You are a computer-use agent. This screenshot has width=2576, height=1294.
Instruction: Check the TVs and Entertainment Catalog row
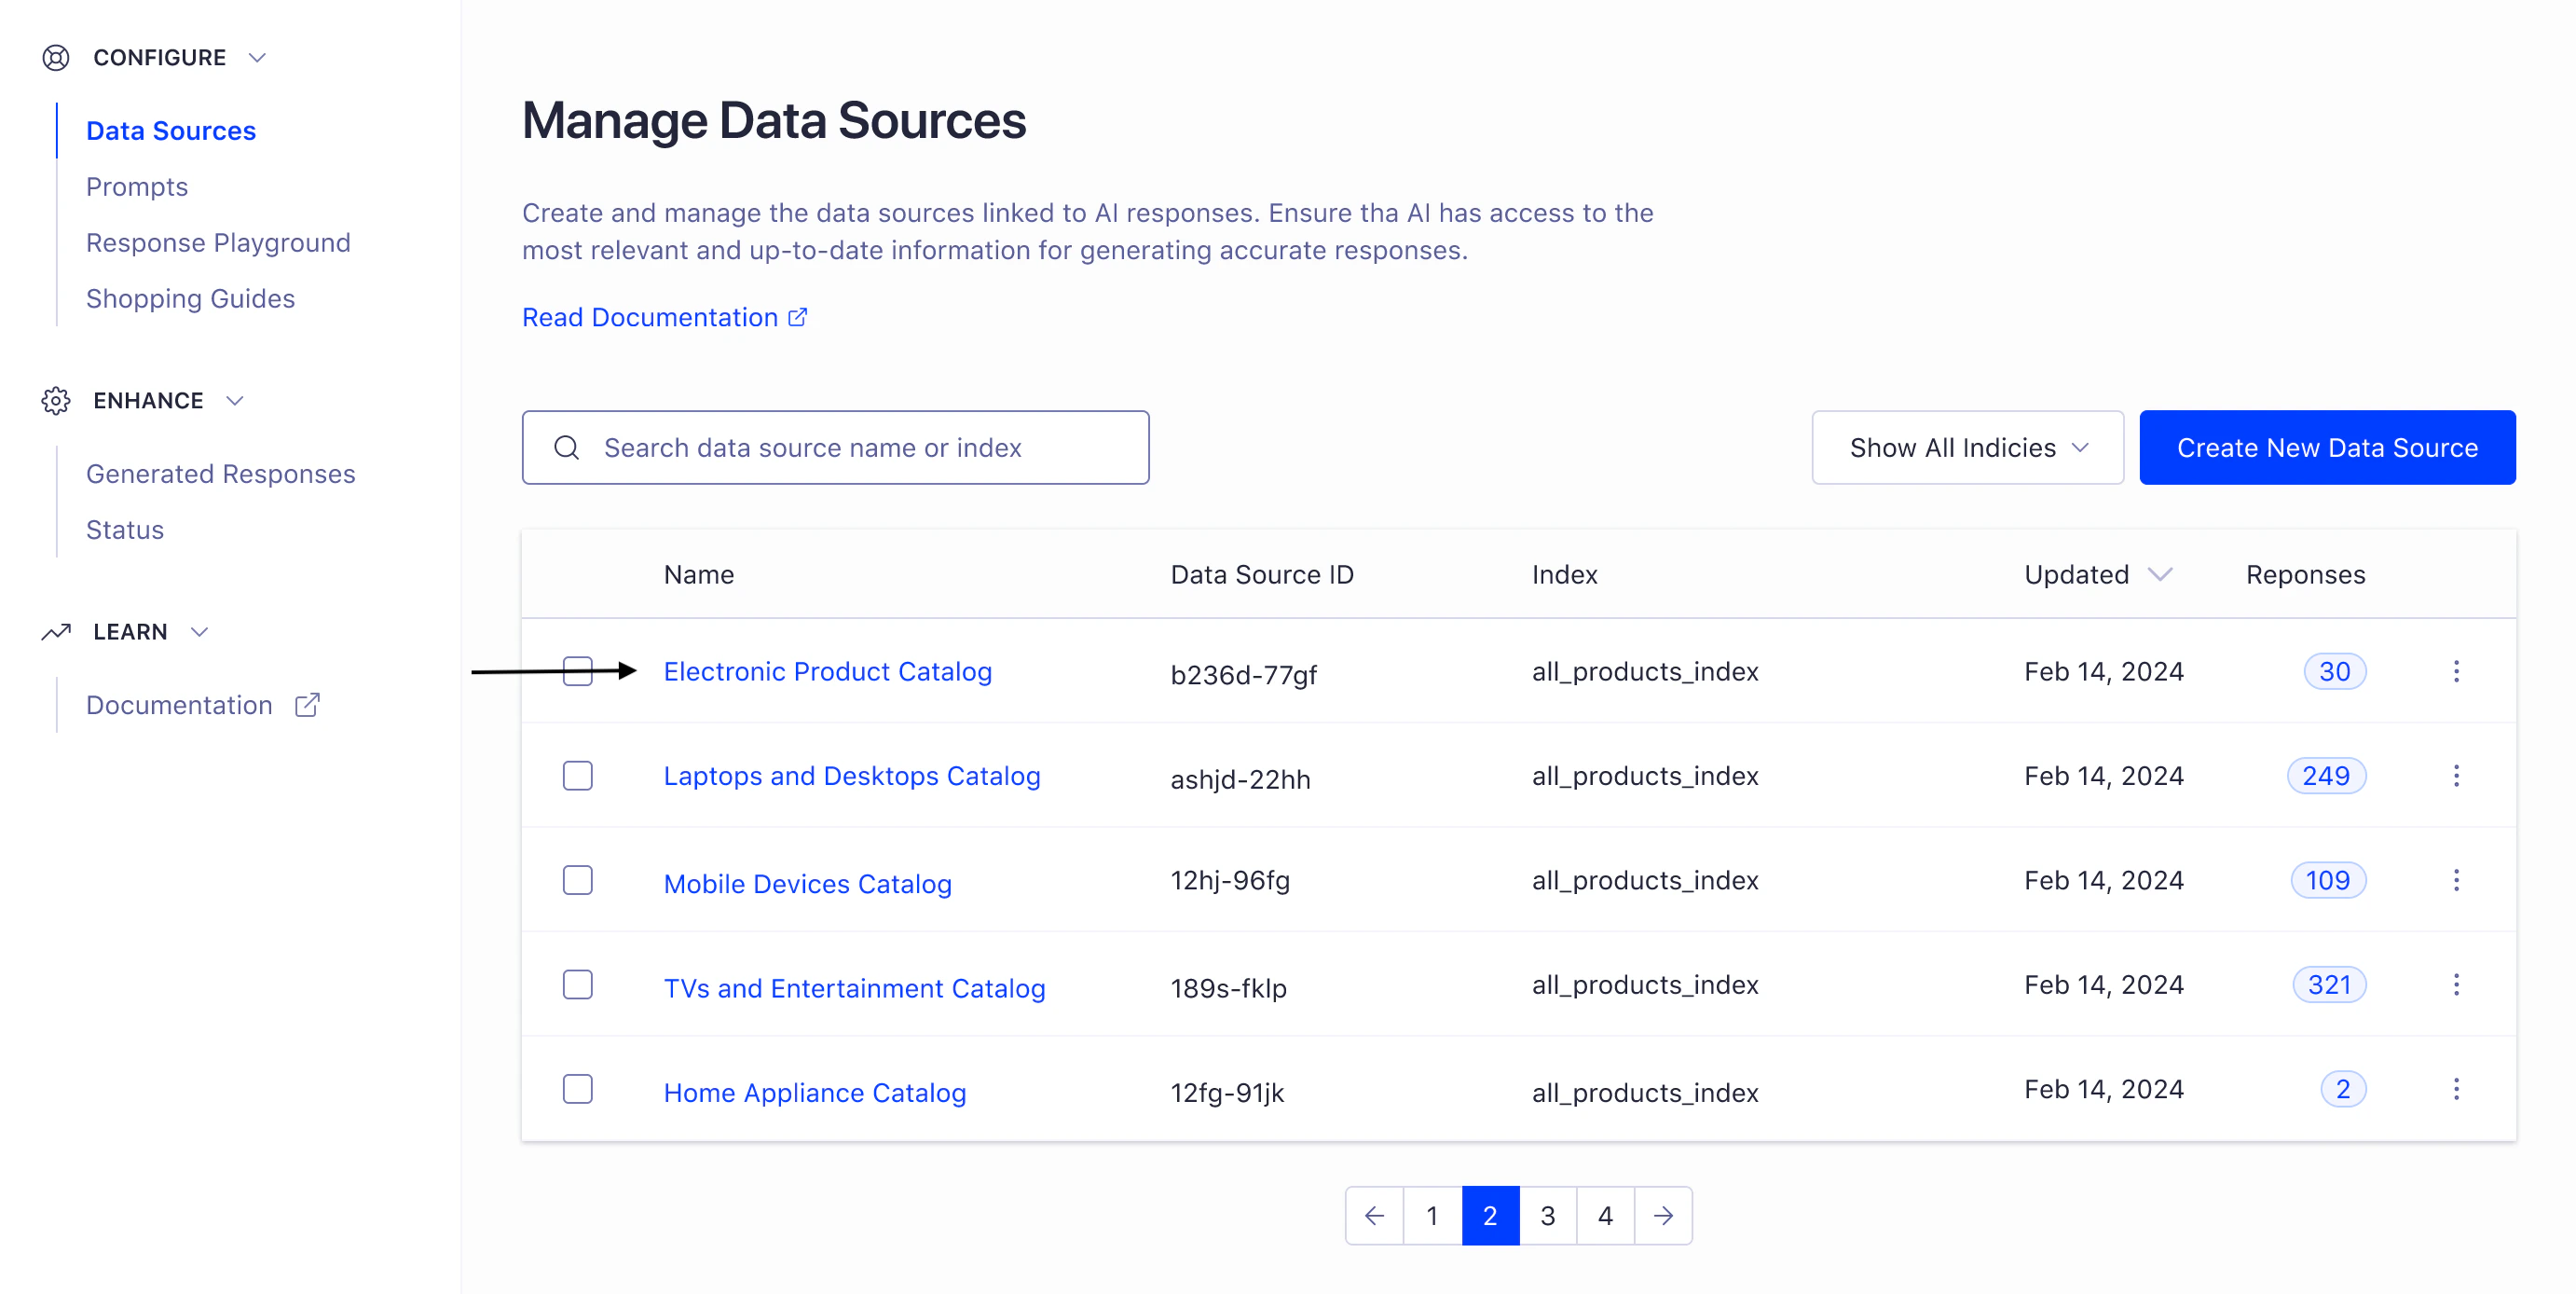pyautogui.click(x=578, y=985)
